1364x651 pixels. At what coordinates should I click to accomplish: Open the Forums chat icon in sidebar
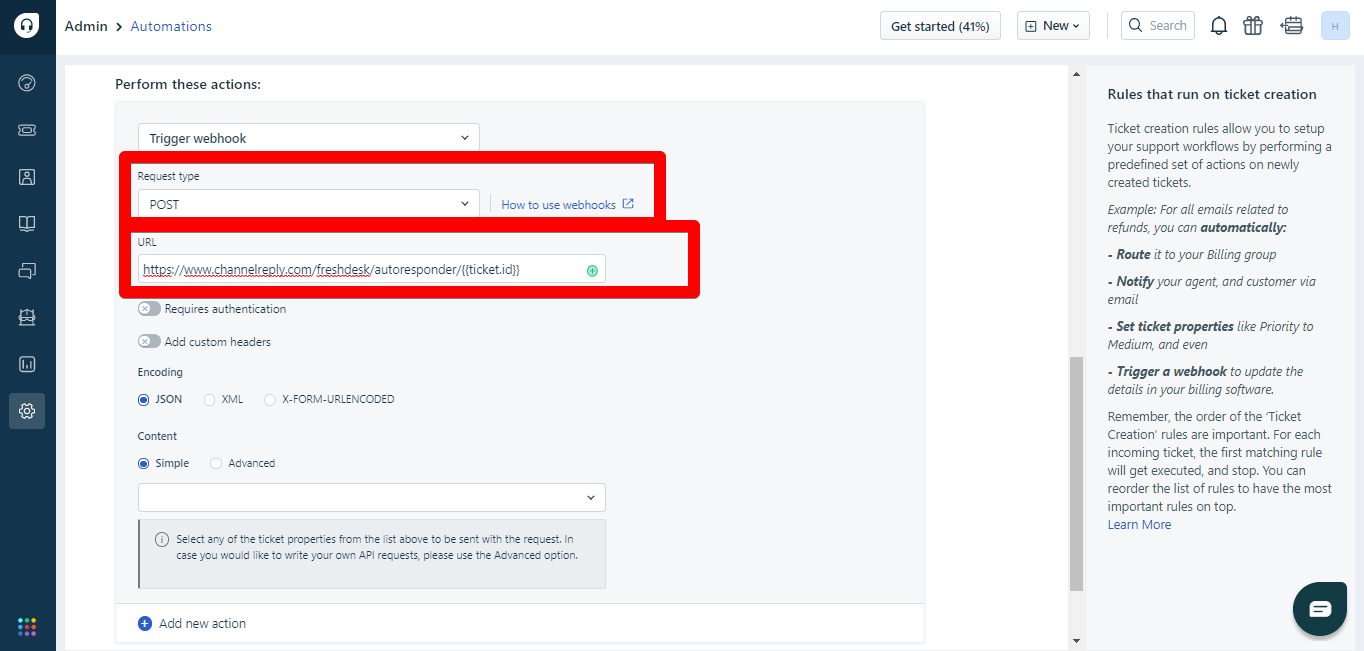pos(27,270)
